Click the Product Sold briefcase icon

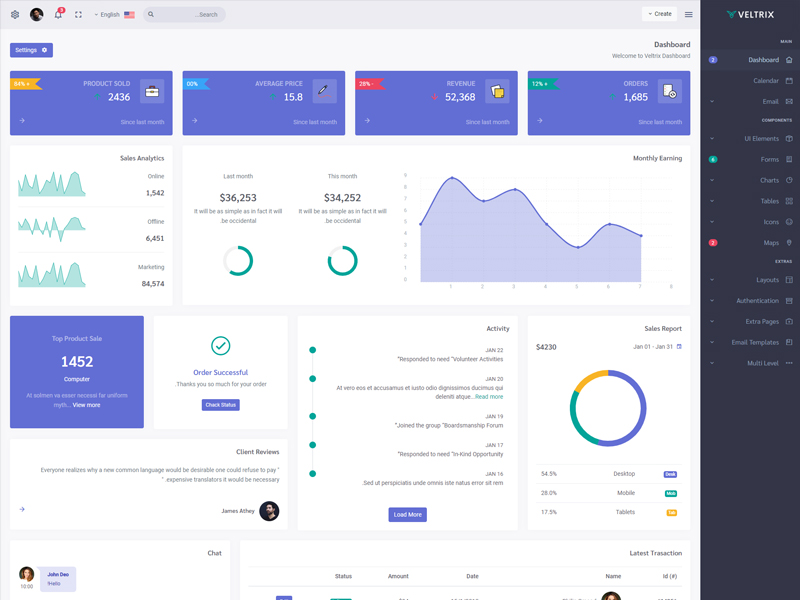[x=152, y=91]
